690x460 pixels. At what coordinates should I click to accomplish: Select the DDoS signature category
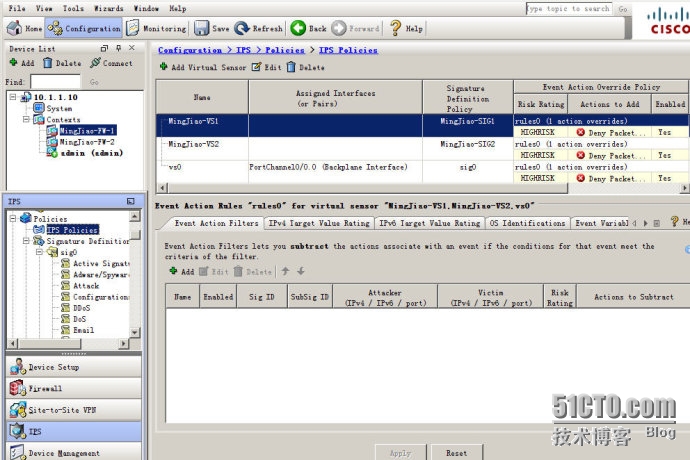tap(76, 308)
